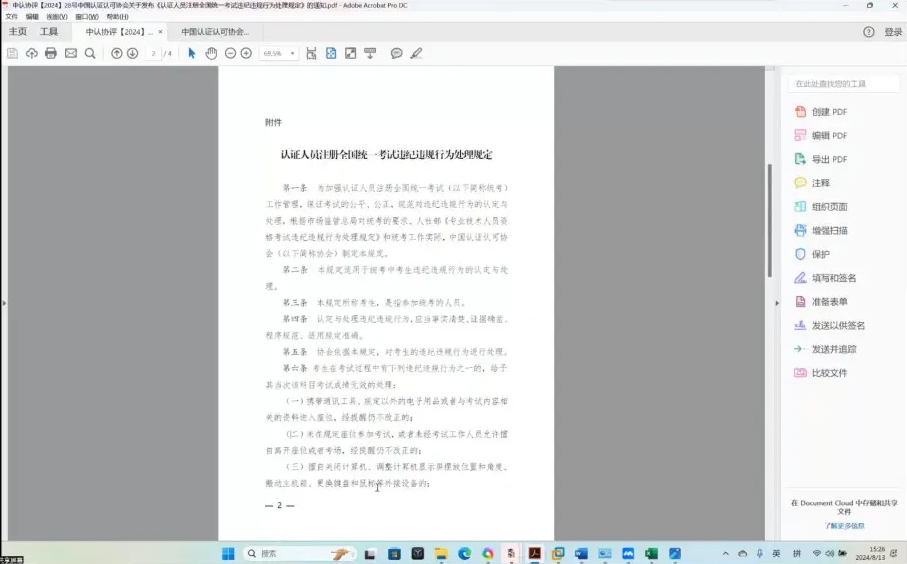Click the page number input field
907x564 pixels.
[153, 53]
